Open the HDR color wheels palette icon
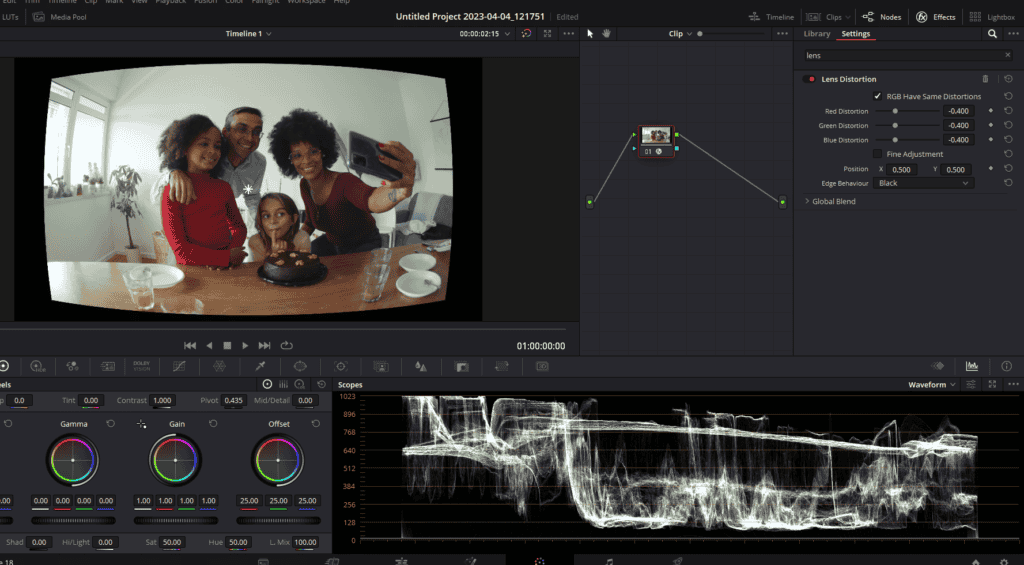1024x565 pixels. [x=37, y=366]
